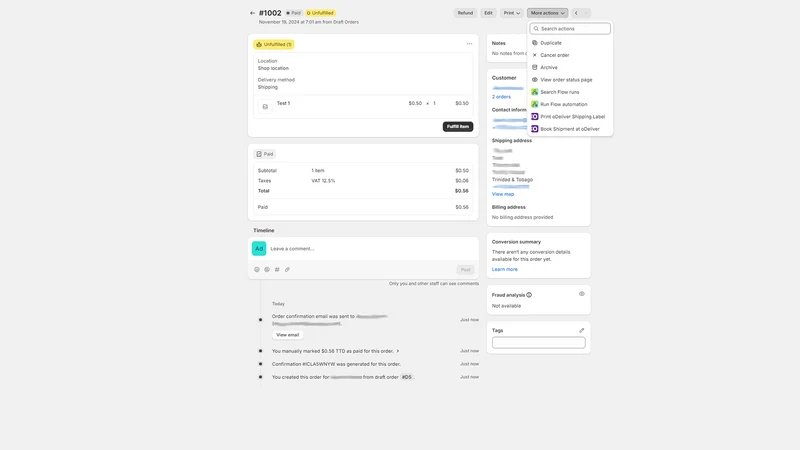Edit tags using the pencil icon

pos(582,331)
